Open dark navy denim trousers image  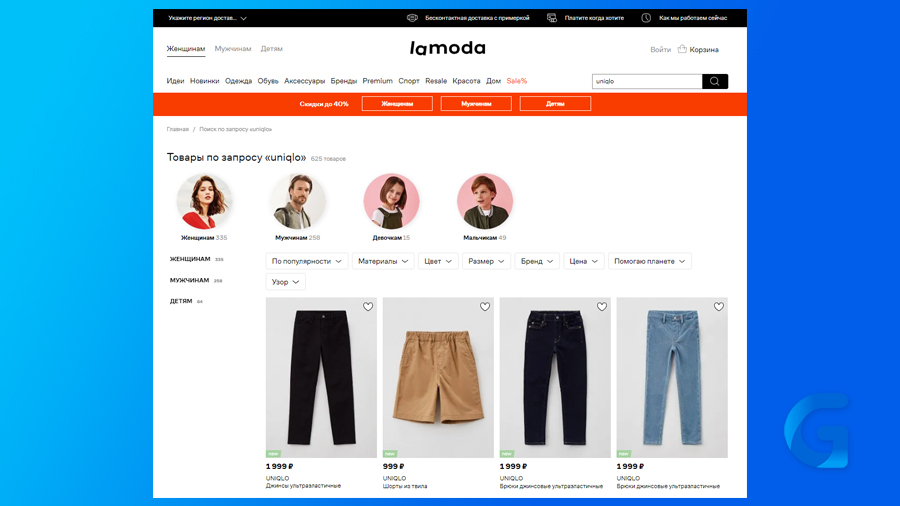(x=555, y=377)
